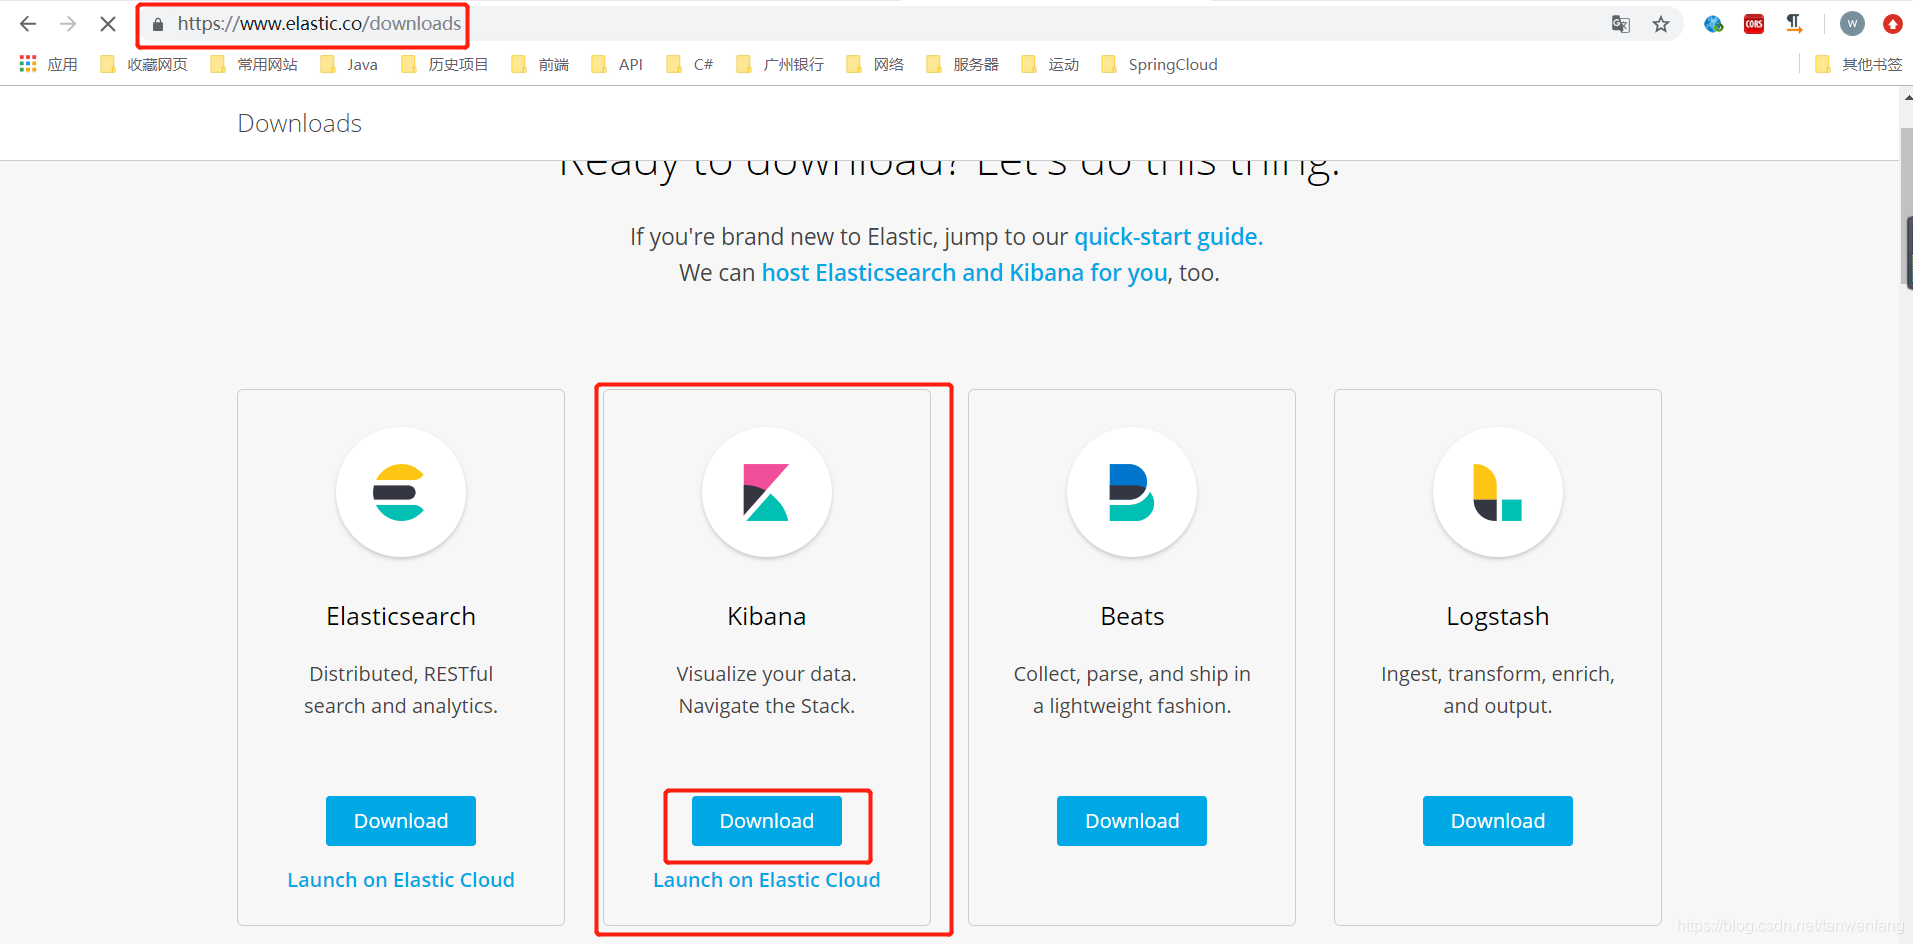Click the Elasticsearch card title
This screenshot has height=944, width=1913.
click(401, 616)
